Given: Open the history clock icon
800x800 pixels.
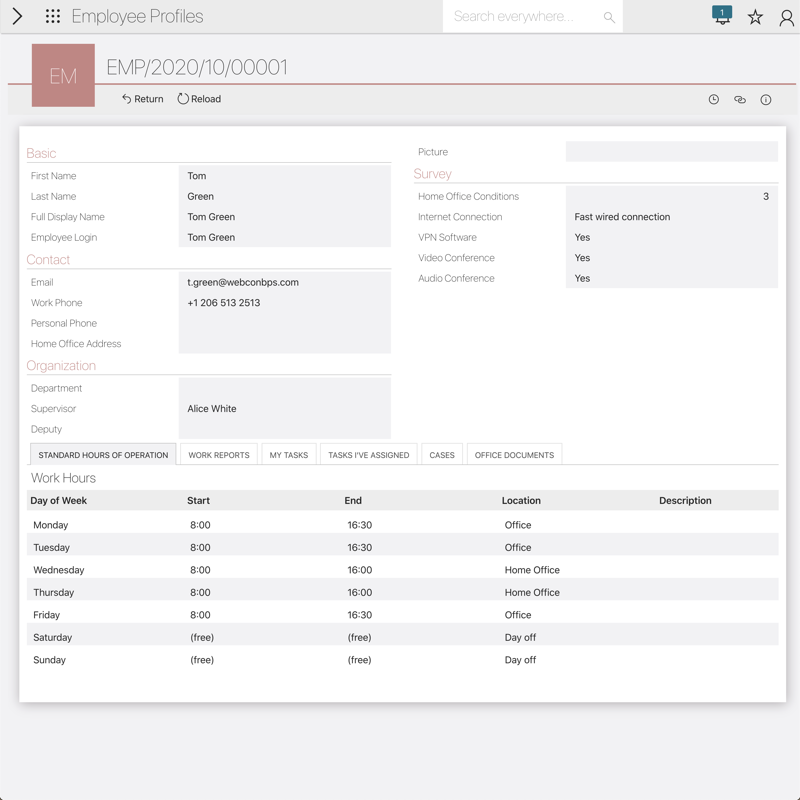Looking at the screenshot, I should coord(714,100).
